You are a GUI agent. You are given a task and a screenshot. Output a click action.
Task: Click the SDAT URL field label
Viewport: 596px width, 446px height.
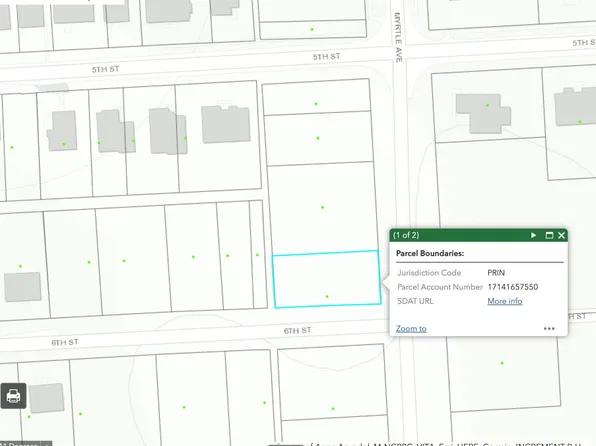tap(415, 301)
